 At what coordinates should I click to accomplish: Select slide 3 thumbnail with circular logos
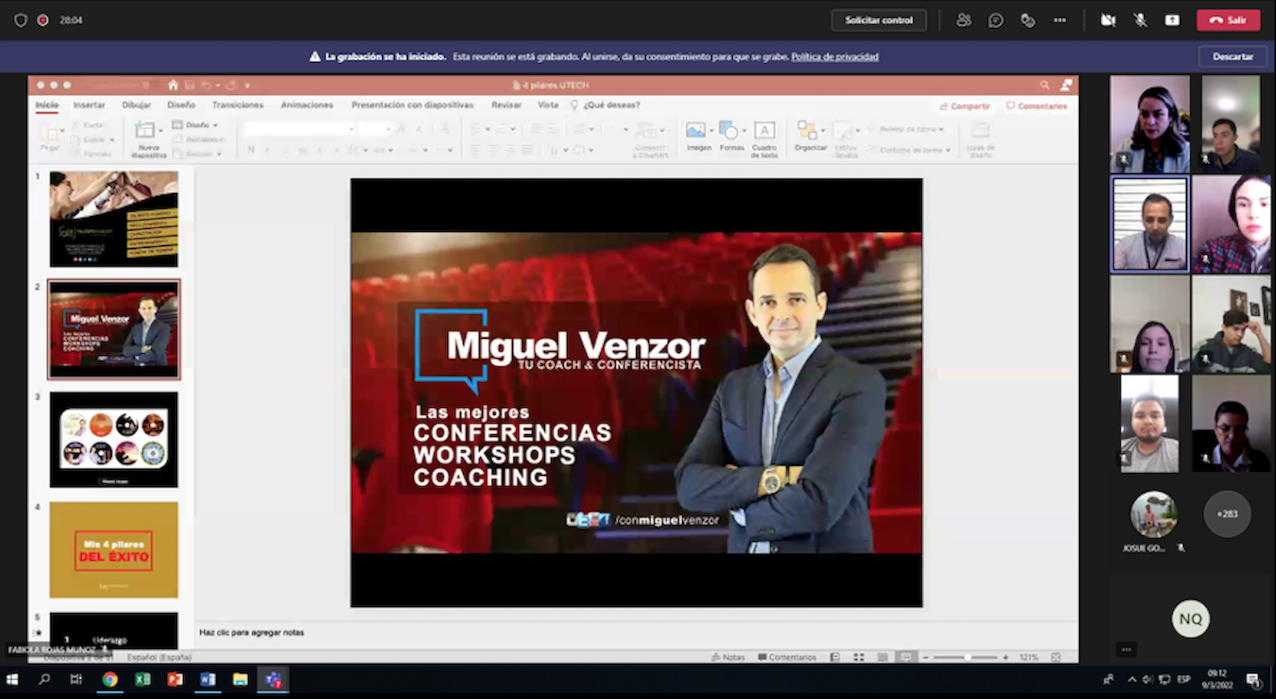coord(114,440)
